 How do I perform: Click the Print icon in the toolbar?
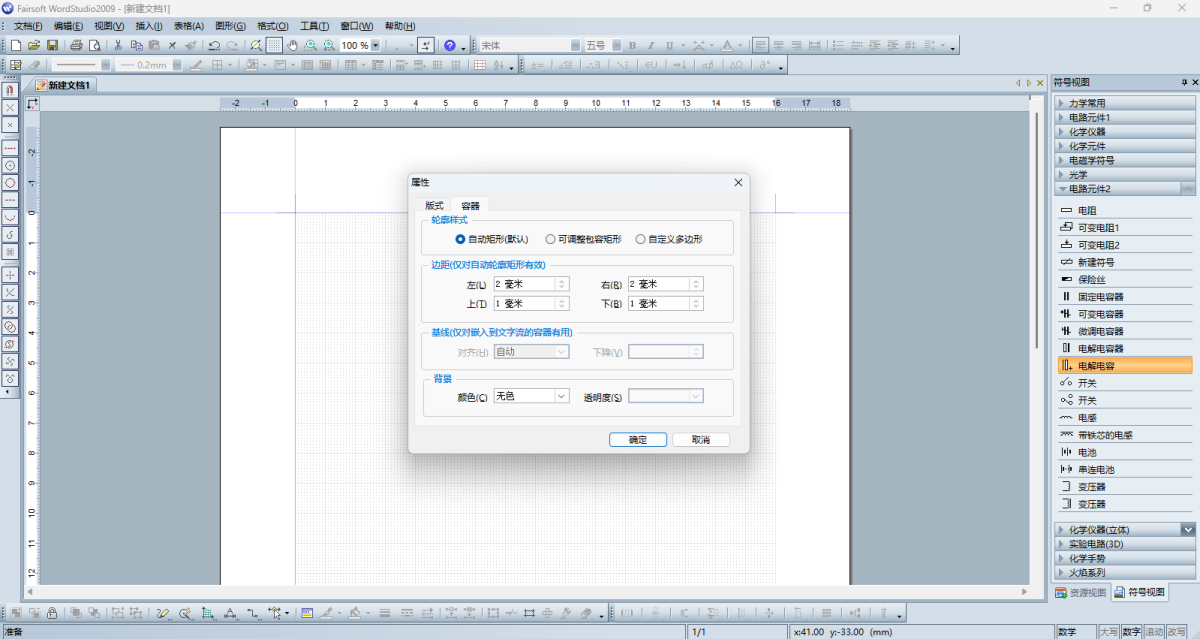(76, 45)
